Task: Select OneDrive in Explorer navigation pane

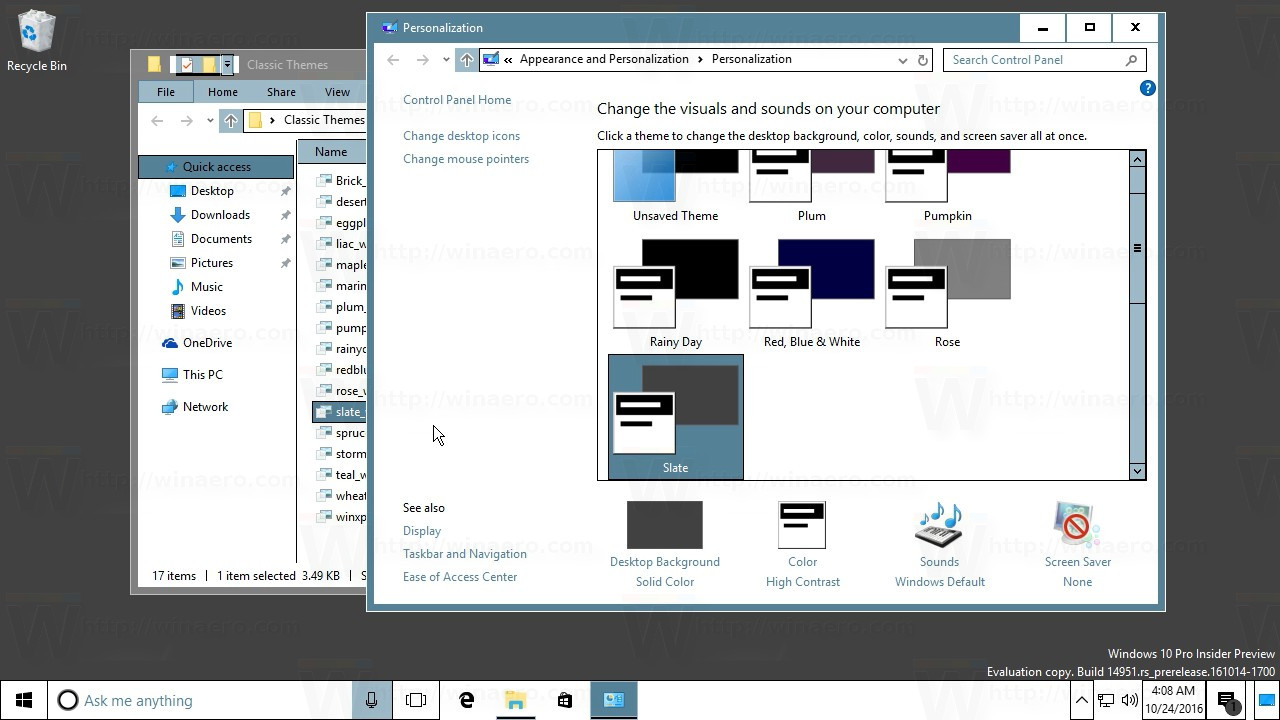Action: coord(207,343)
